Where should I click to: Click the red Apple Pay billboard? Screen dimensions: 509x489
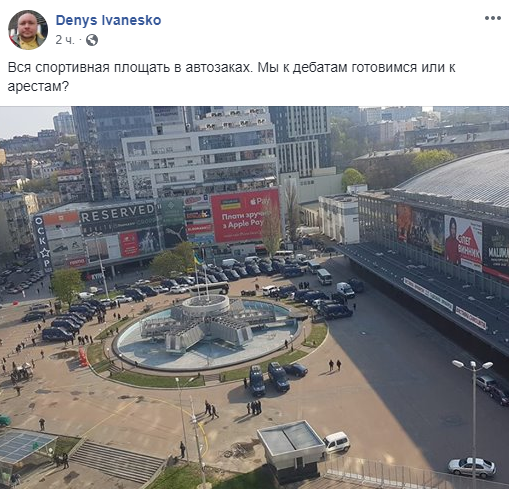[x=245, y=215]
